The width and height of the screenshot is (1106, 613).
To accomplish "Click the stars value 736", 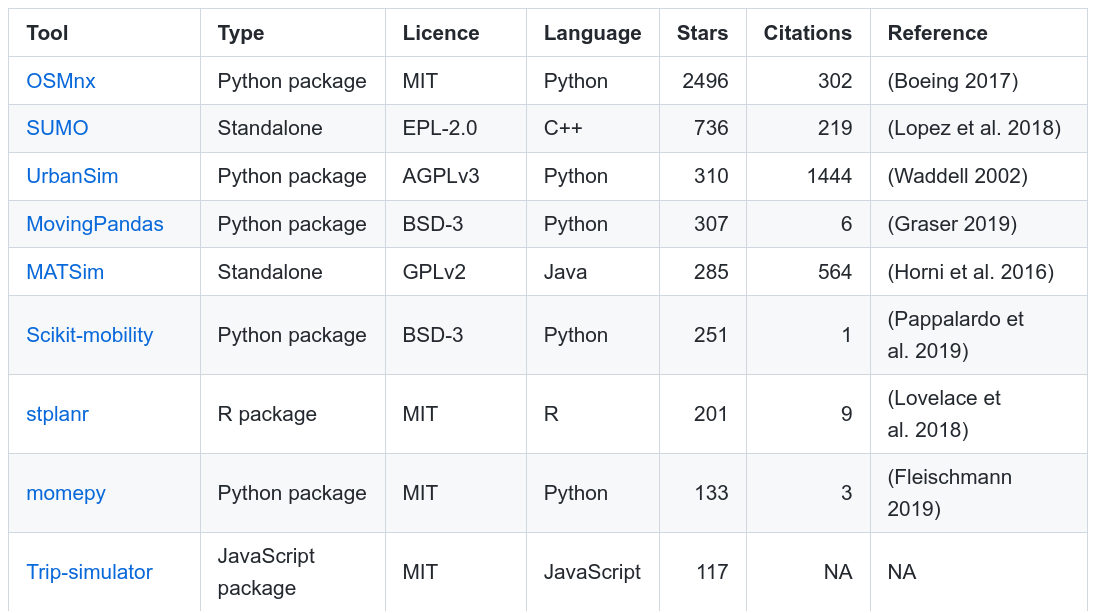I will click(711, 128).
